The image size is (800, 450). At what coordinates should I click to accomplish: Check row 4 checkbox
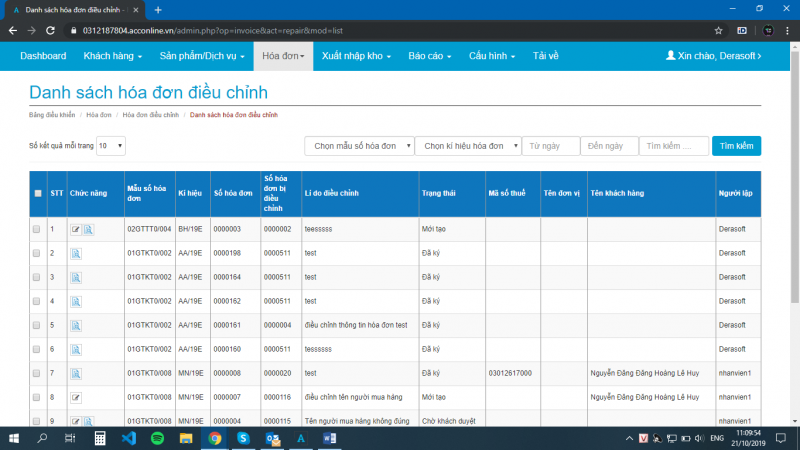(x=36, y=302)
